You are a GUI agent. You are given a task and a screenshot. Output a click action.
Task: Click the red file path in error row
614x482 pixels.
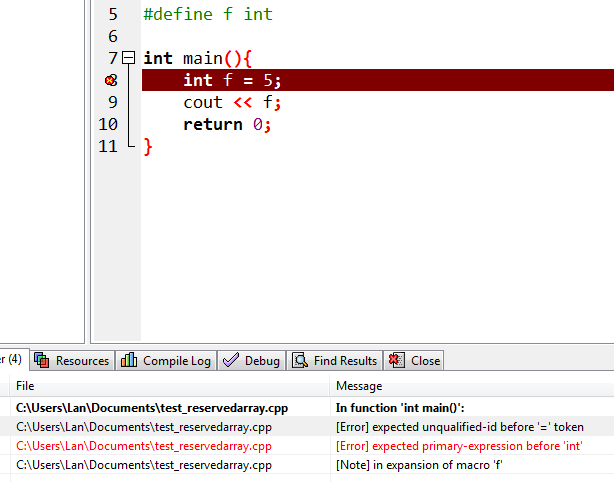144,446
